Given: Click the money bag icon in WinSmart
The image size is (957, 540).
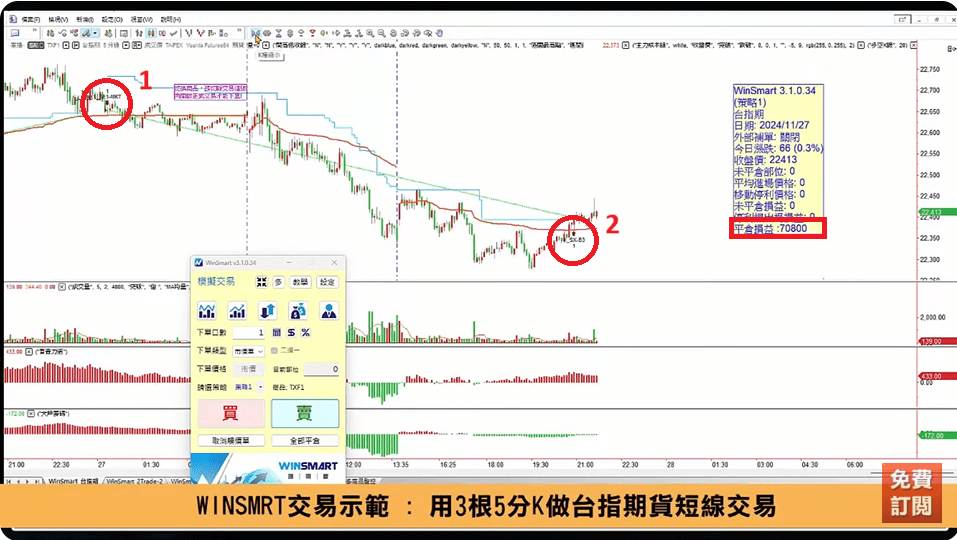Looking at the screenshot, I should click(x=298, y=311).
